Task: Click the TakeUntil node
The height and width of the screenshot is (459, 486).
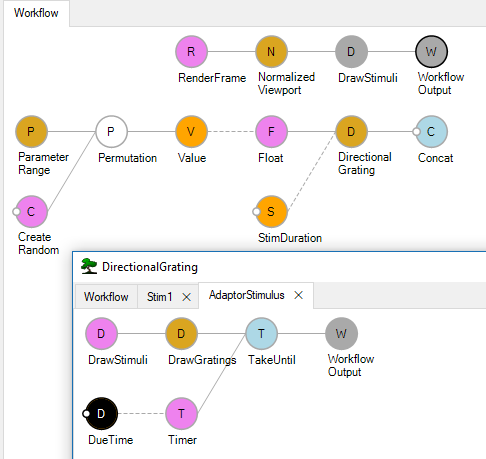Action: pyautogui.click(x=261, y=333)
